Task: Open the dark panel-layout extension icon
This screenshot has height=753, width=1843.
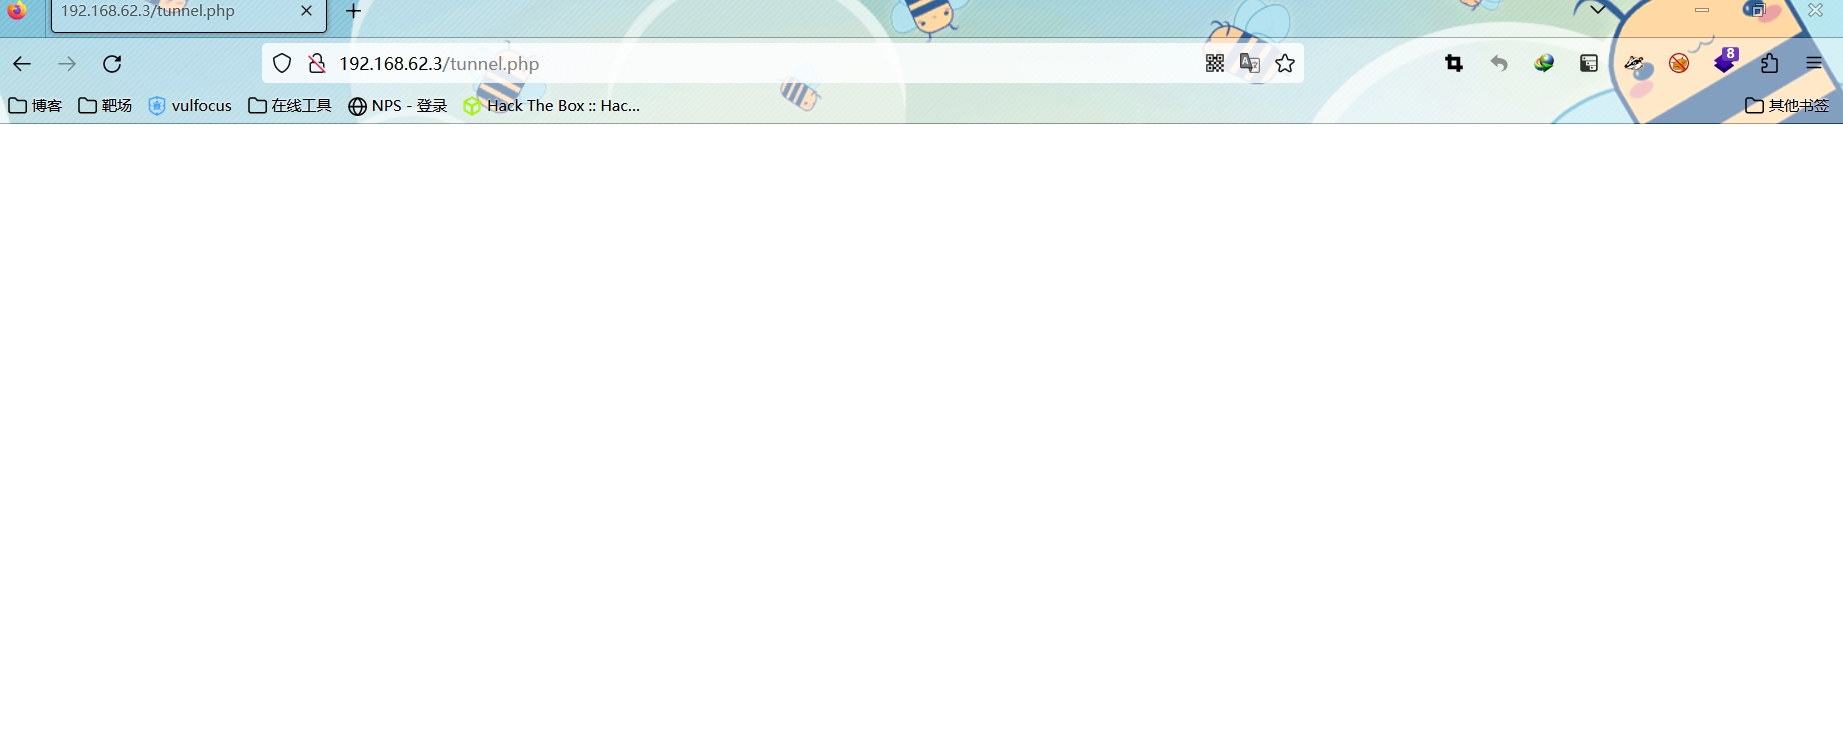Action: tap(1589, 64)
